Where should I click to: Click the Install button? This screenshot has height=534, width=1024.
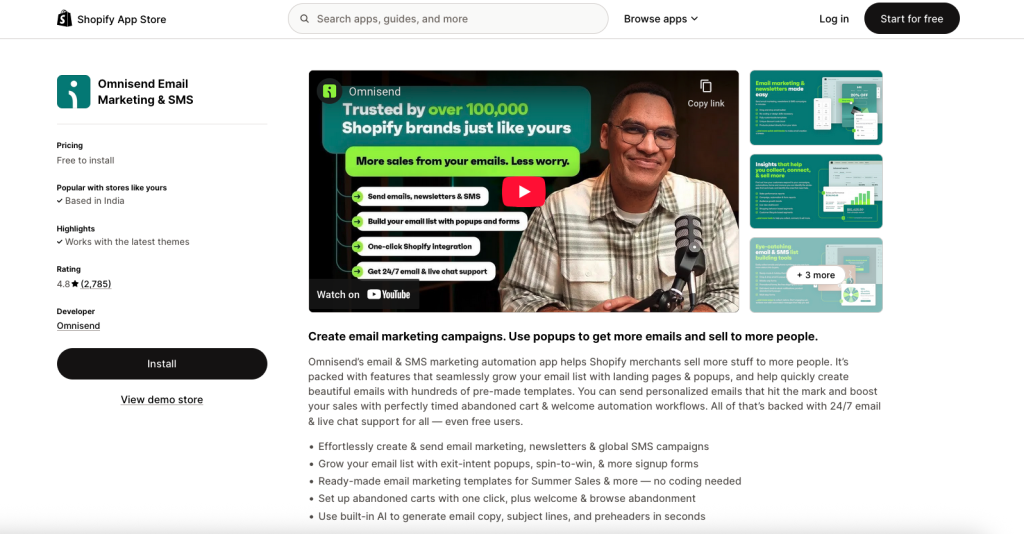pos(162,364)
